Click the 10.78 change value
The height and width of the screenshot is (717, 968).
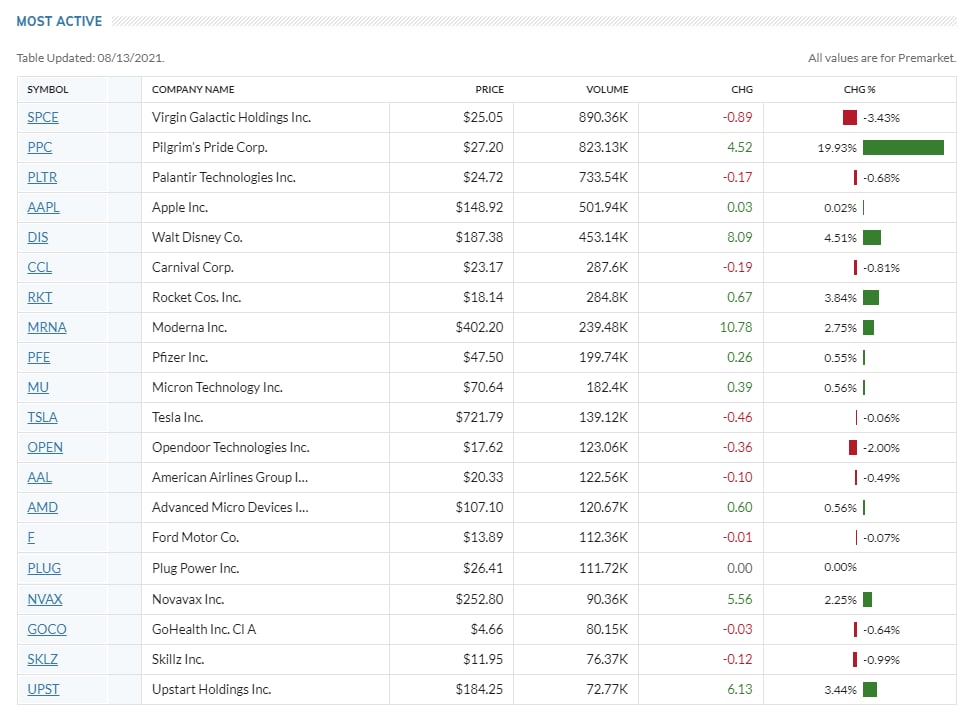pos(736,327)
